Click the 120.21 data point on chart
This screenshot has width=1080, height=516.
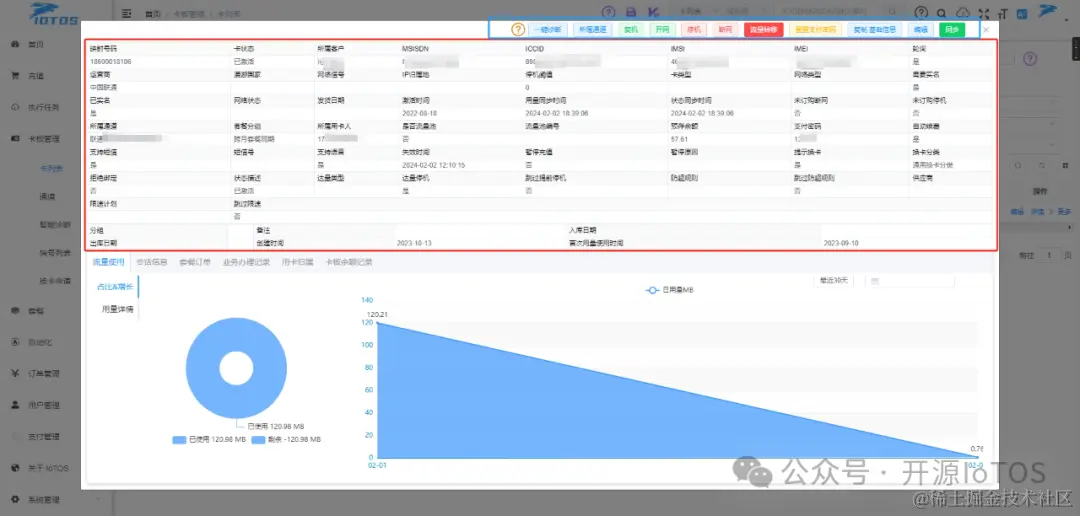(x=377, y=322)
